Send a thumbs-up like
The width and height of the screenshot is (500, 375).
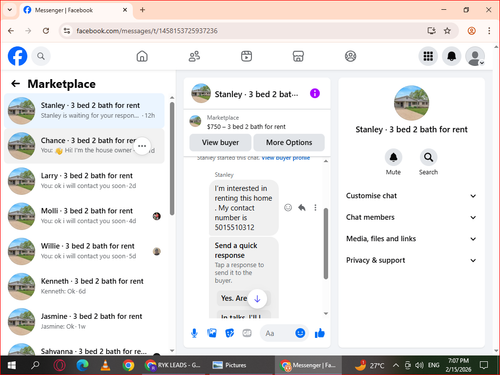pyautogui.click(x=320, y=333)
